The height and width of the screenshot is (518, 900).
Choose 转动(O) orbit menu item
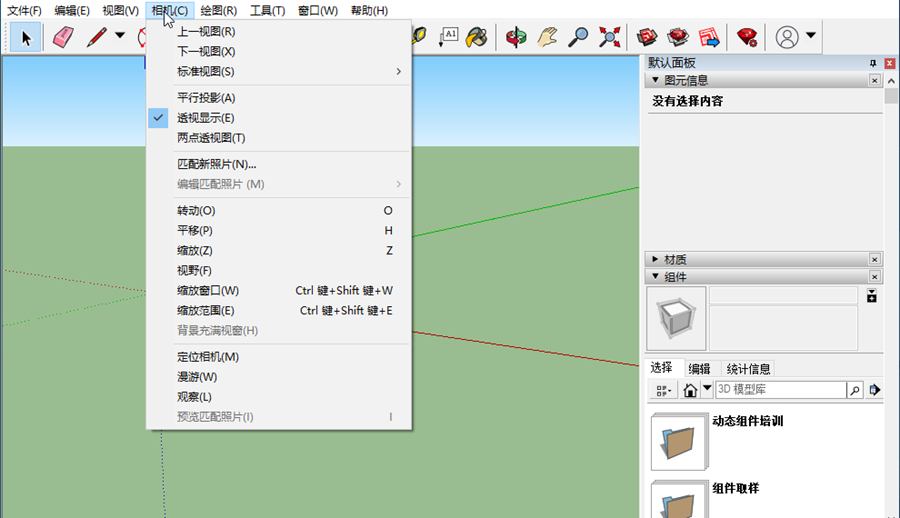[x=279, y=211]
